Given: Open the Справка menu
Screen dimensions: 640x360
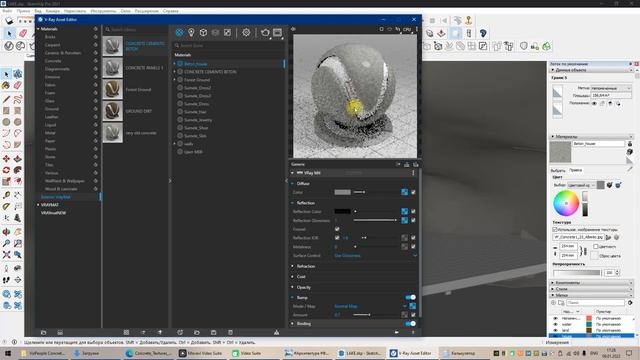Looking at the screenshot, I should [x=170, y=11].
